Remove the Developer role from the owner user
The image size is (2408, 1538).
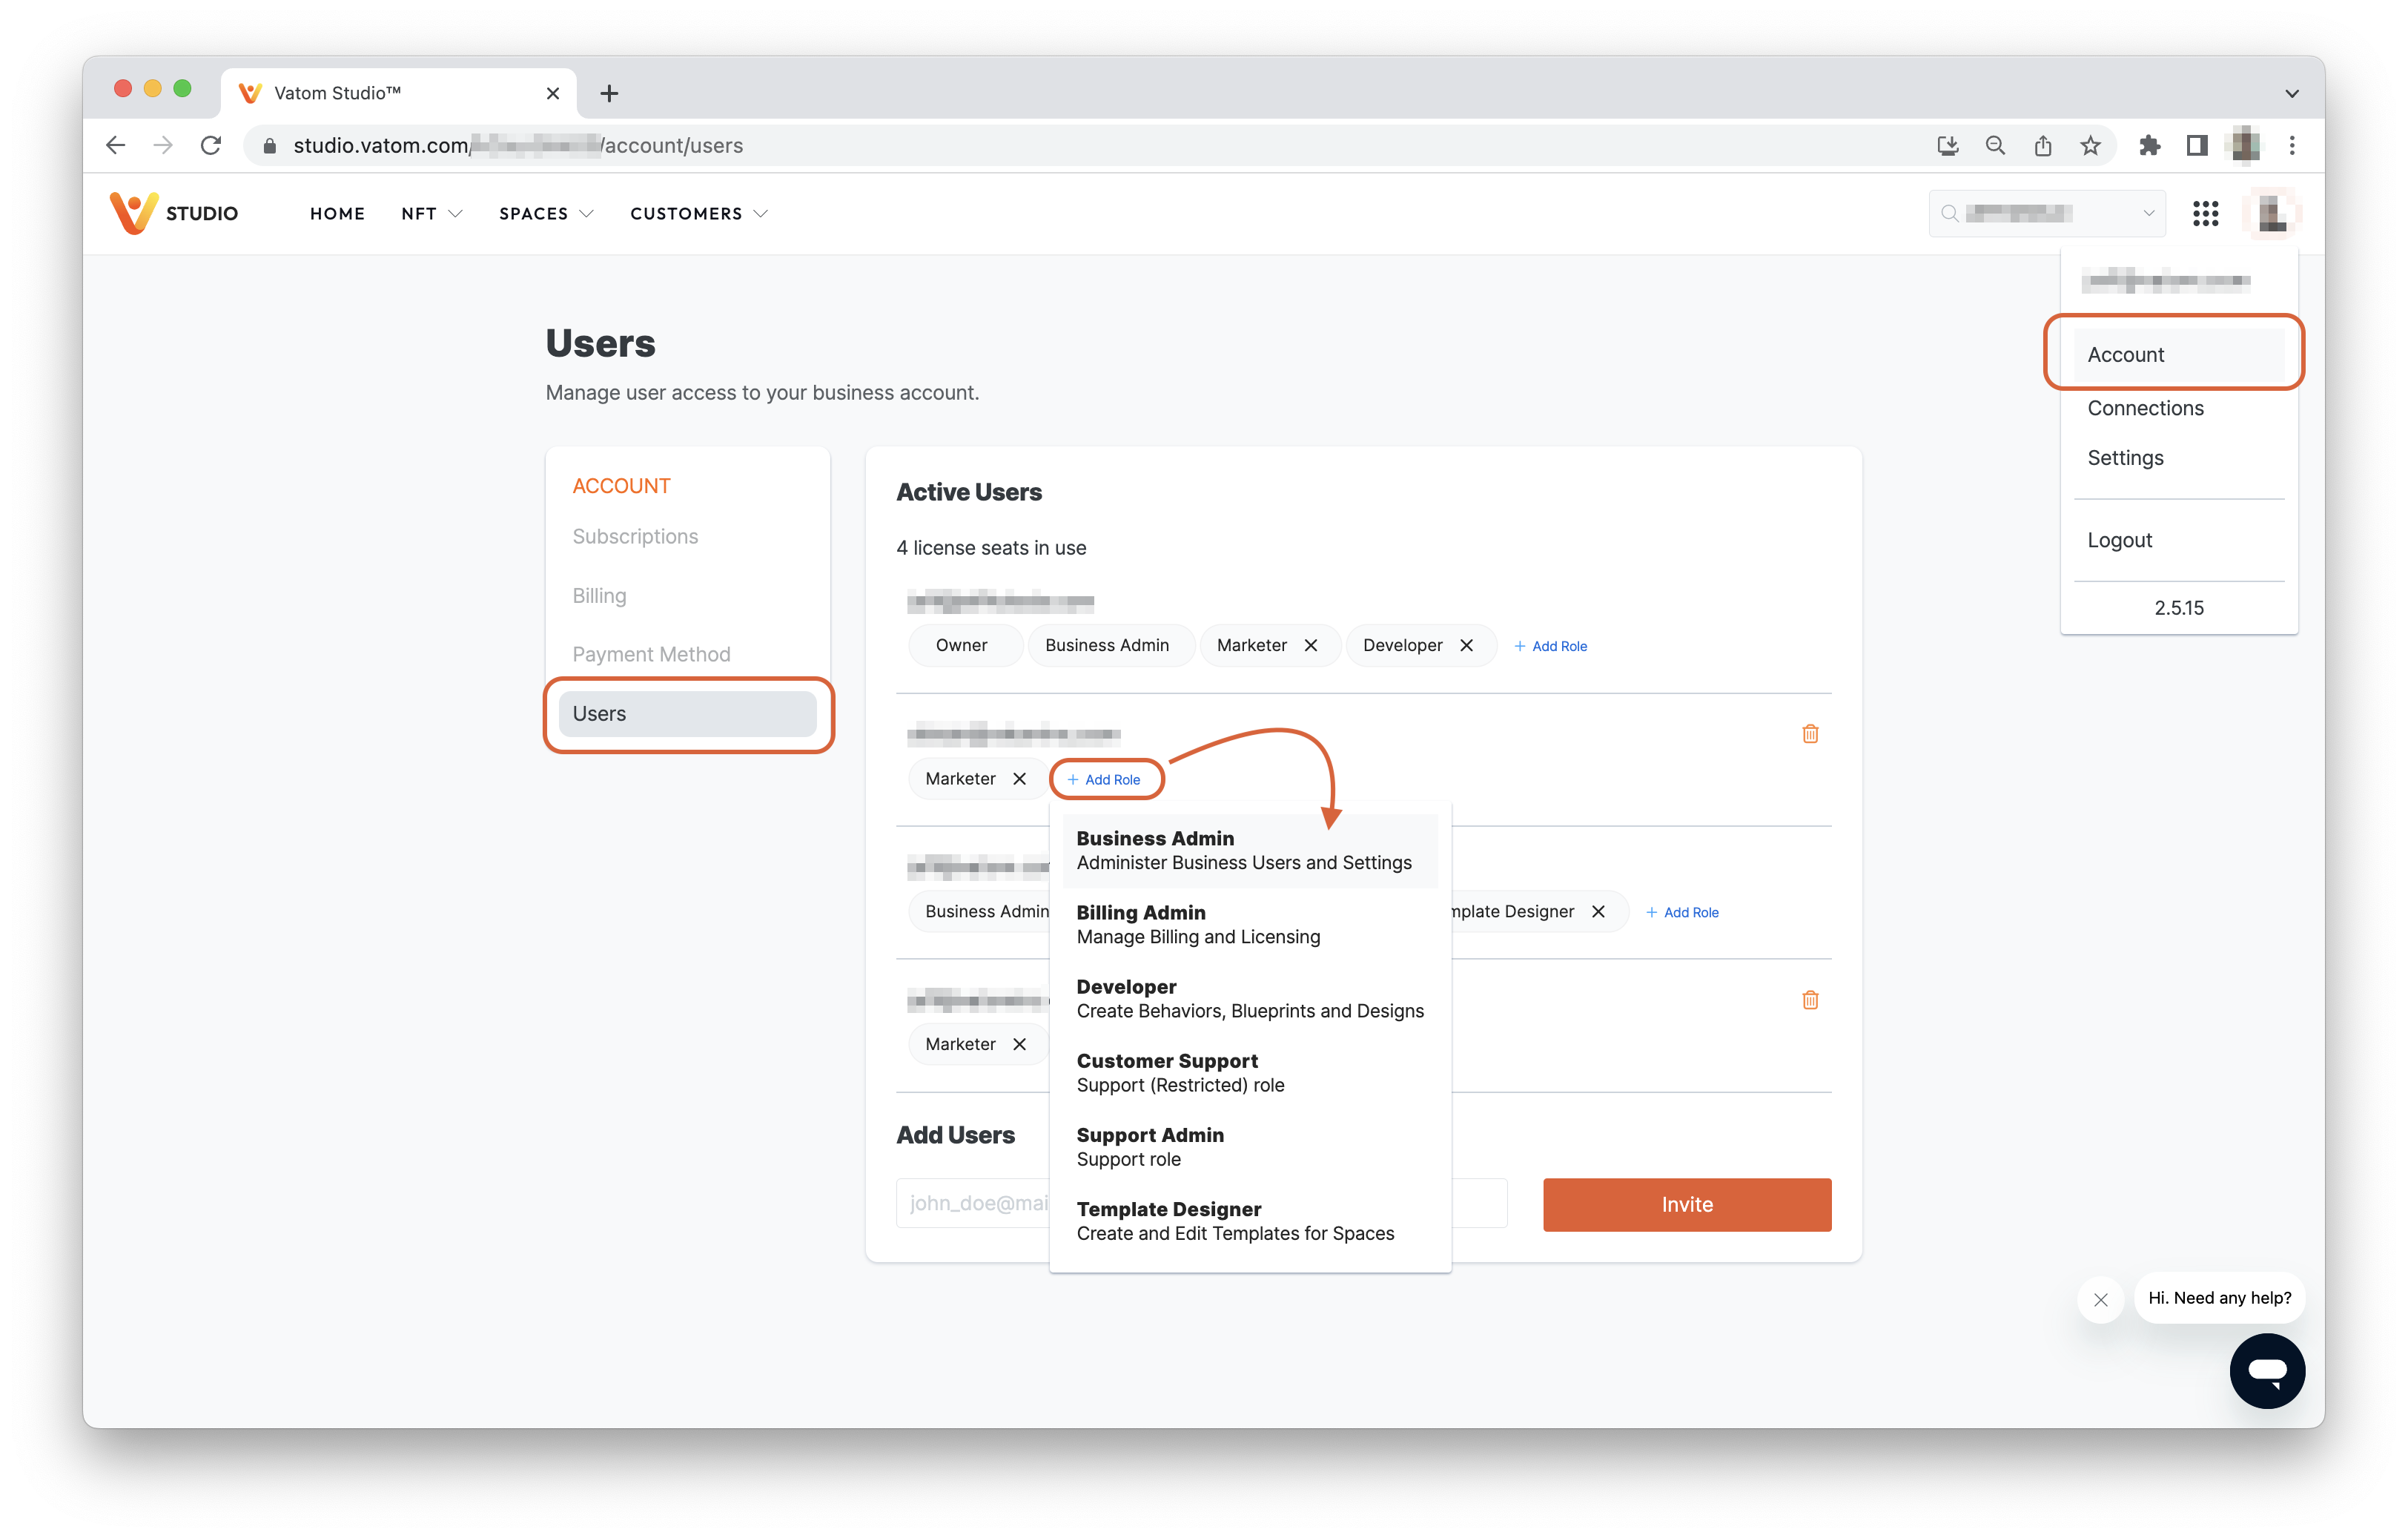(x=1467, y=646)
